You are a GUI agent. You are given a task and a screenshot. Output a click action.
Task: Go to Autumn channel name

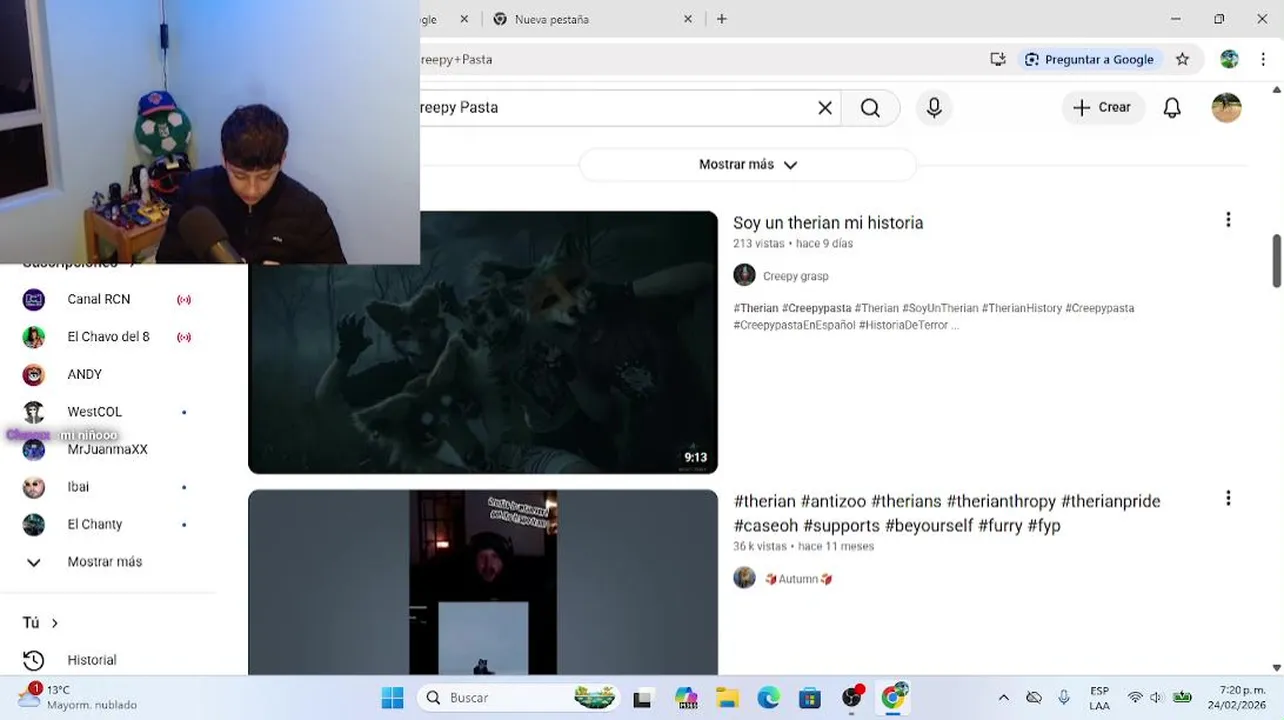799,579
